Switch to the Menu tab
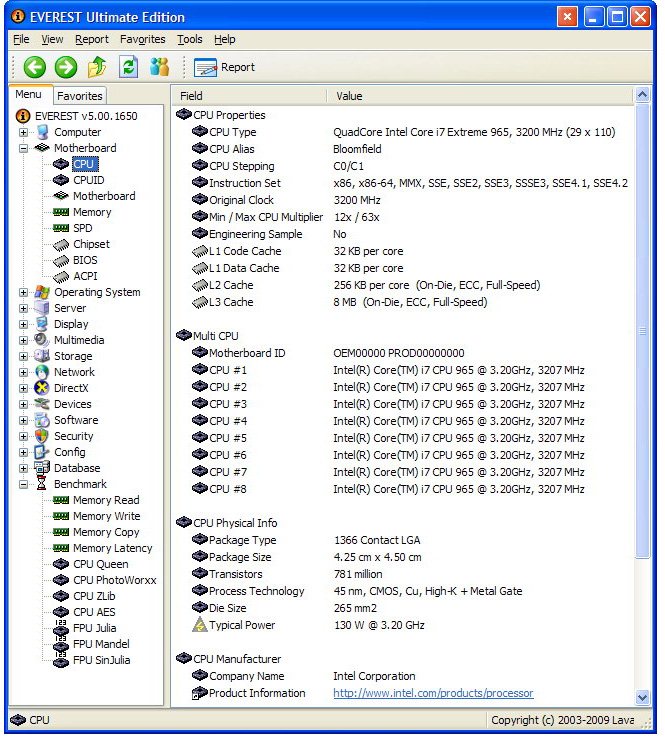Screen dimensions: 665x738 (x=29, y=95)
